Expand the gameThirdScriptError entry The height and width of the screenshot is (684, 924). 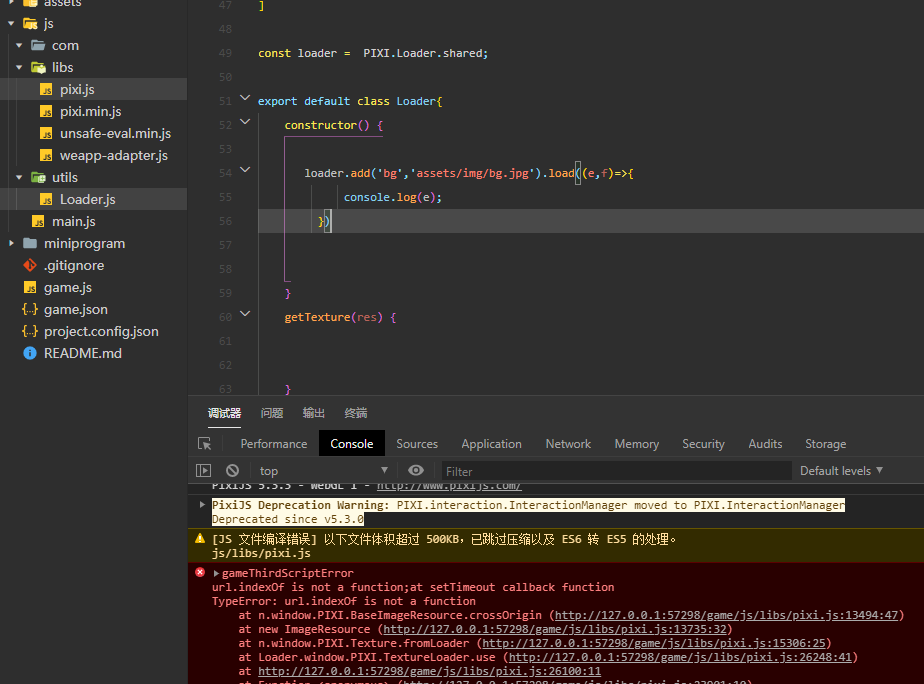pyautogui.click(x=216, y=573)
